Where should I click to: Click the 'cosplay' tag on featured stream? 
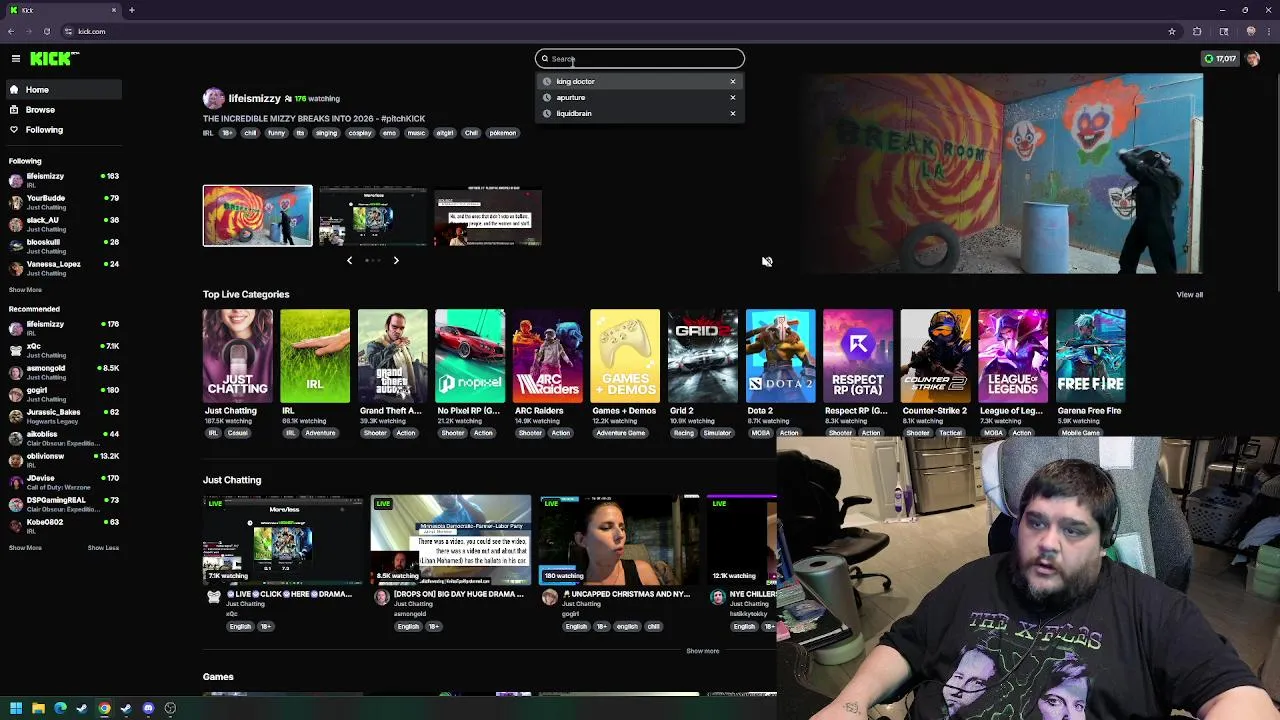click(359, 133)
